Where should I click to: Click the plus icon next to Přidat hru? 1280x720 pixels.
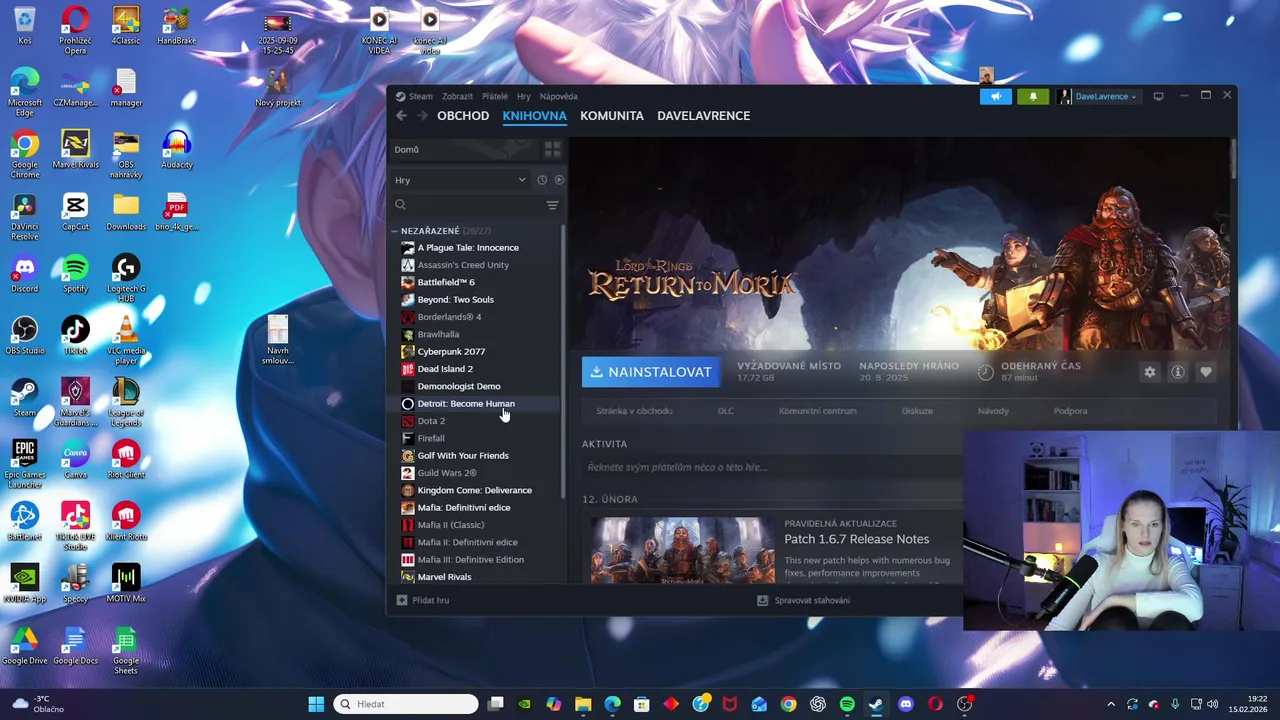coord(402,600)
